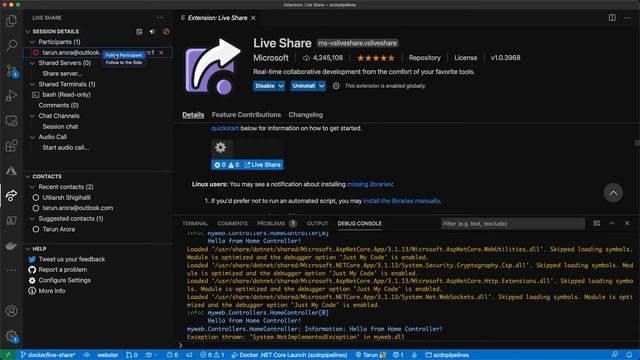Collapse the Participants (1) node
Screen dimensions: 640x360
point(32,42)
